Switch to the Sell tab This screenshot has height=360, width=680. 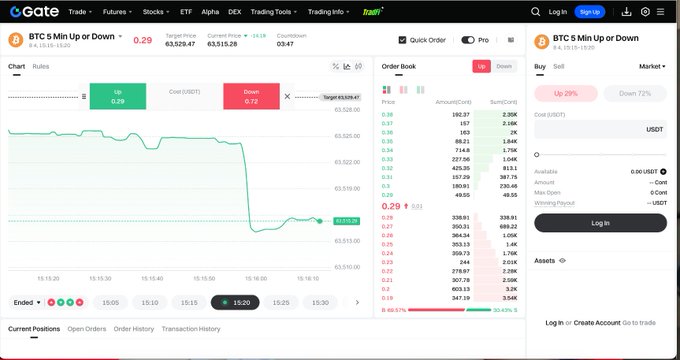click(559, 66)
